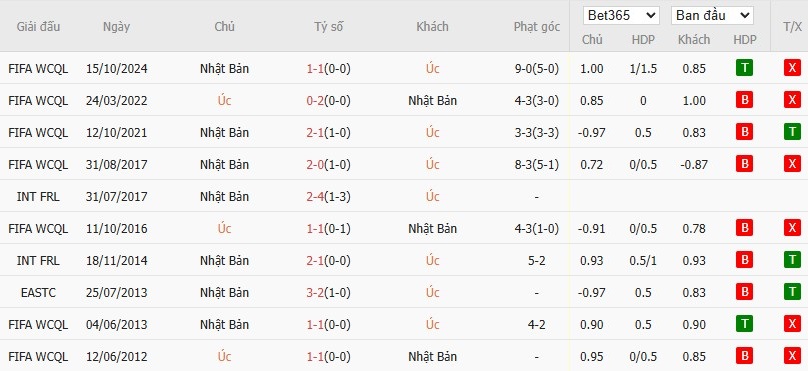This screenshot has width=808, height=371.
Task: Click green T T/X badge for 18/11/2014 match
Action: coord(792,260)
